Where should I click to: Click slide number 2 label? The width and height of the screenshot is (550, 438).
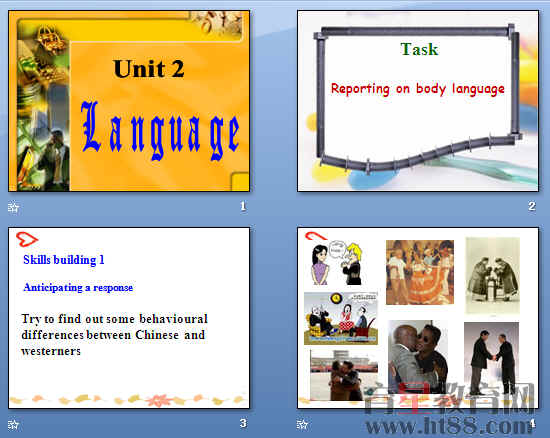(x=532, y=206)
